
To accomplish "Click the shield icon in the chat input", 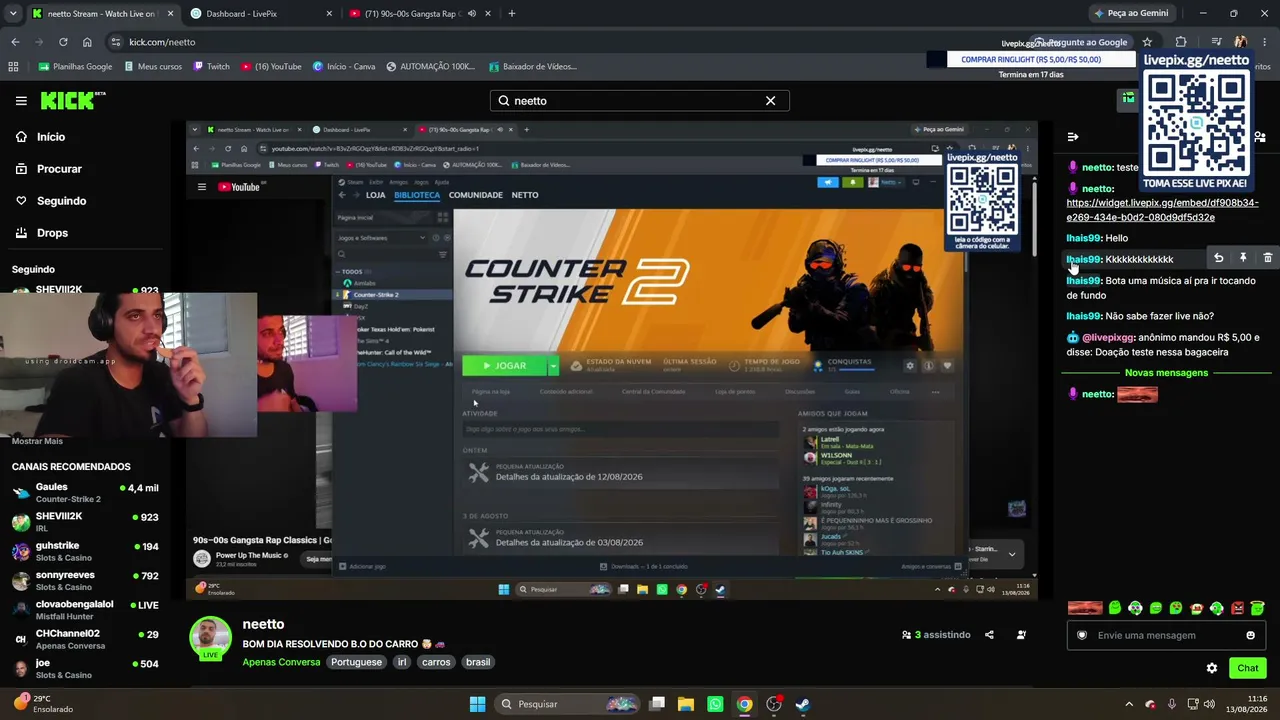I will tap(1082, 635).
